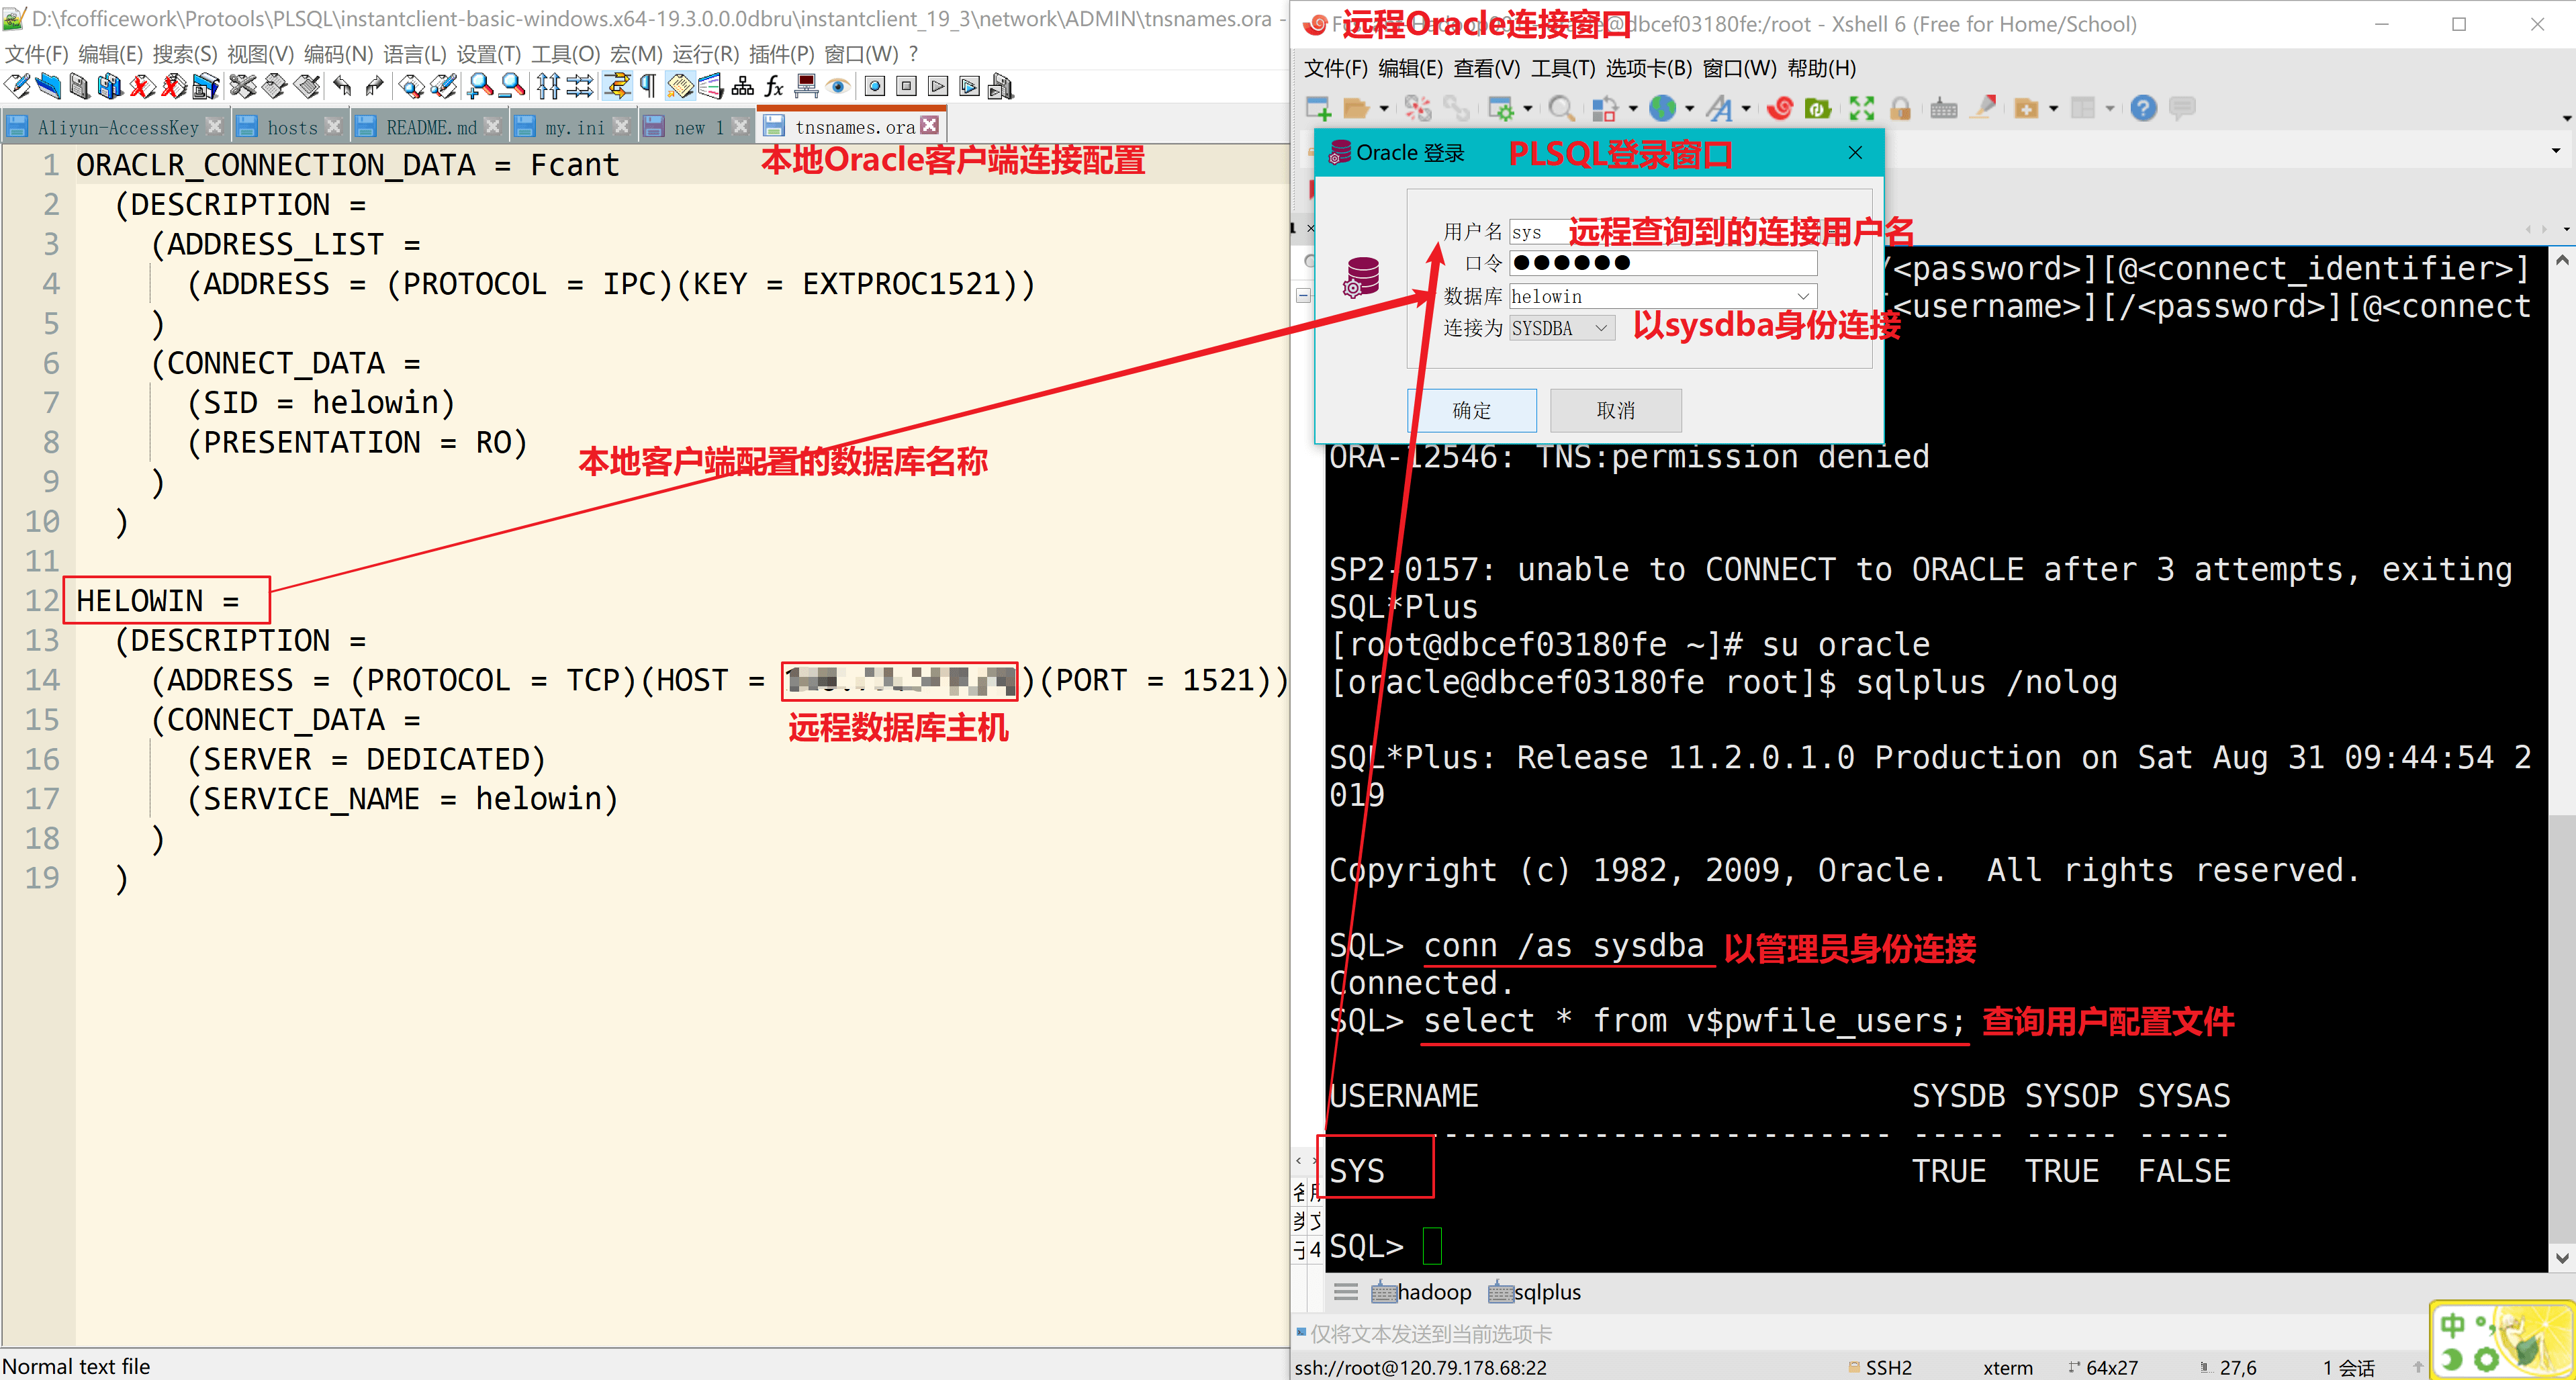Click the undo arrow icon in Notepad++
The image size is (2576, 1380).
click(x=342, y=87)
